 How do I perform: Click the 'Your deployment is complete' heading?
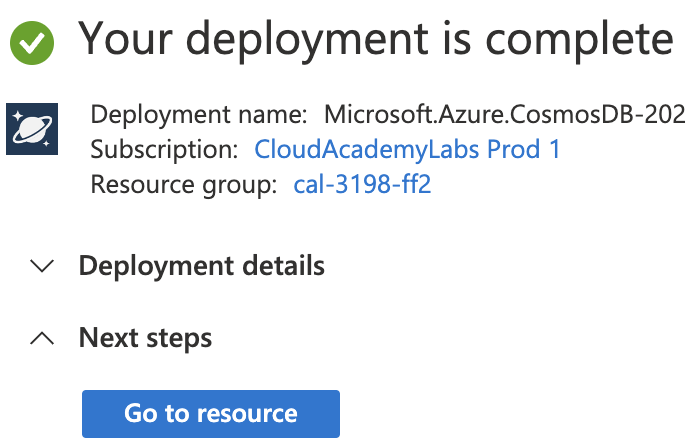pos(375,40)
